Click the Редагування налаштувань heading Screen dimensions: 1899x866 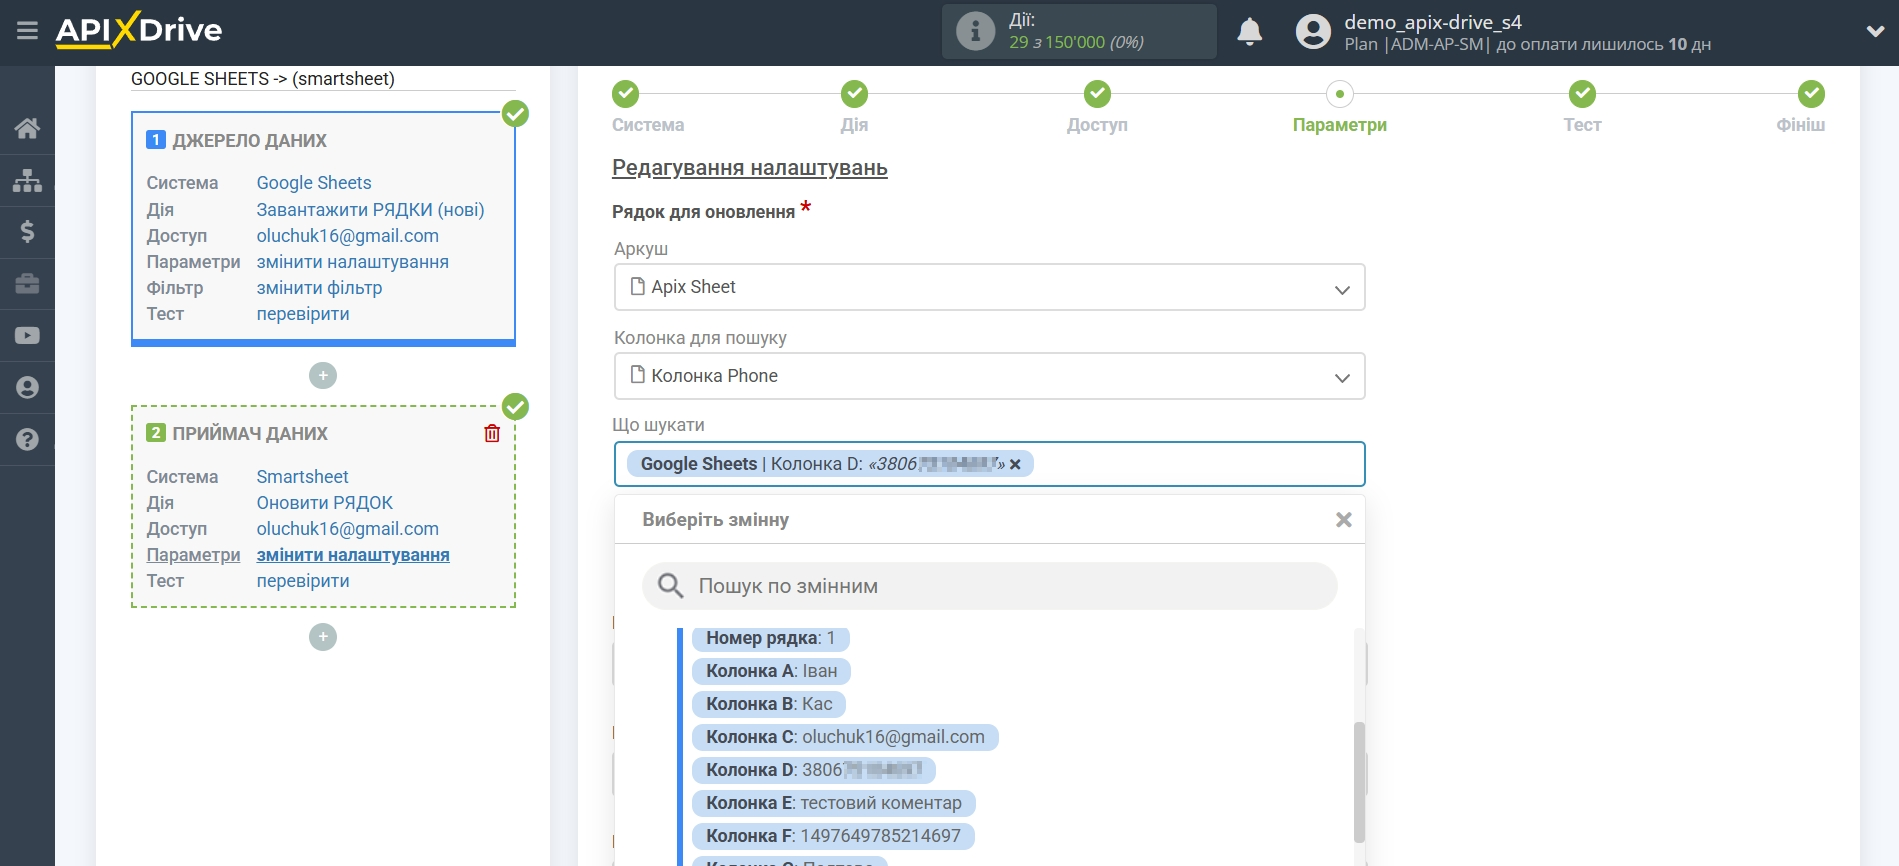[749, 168]
